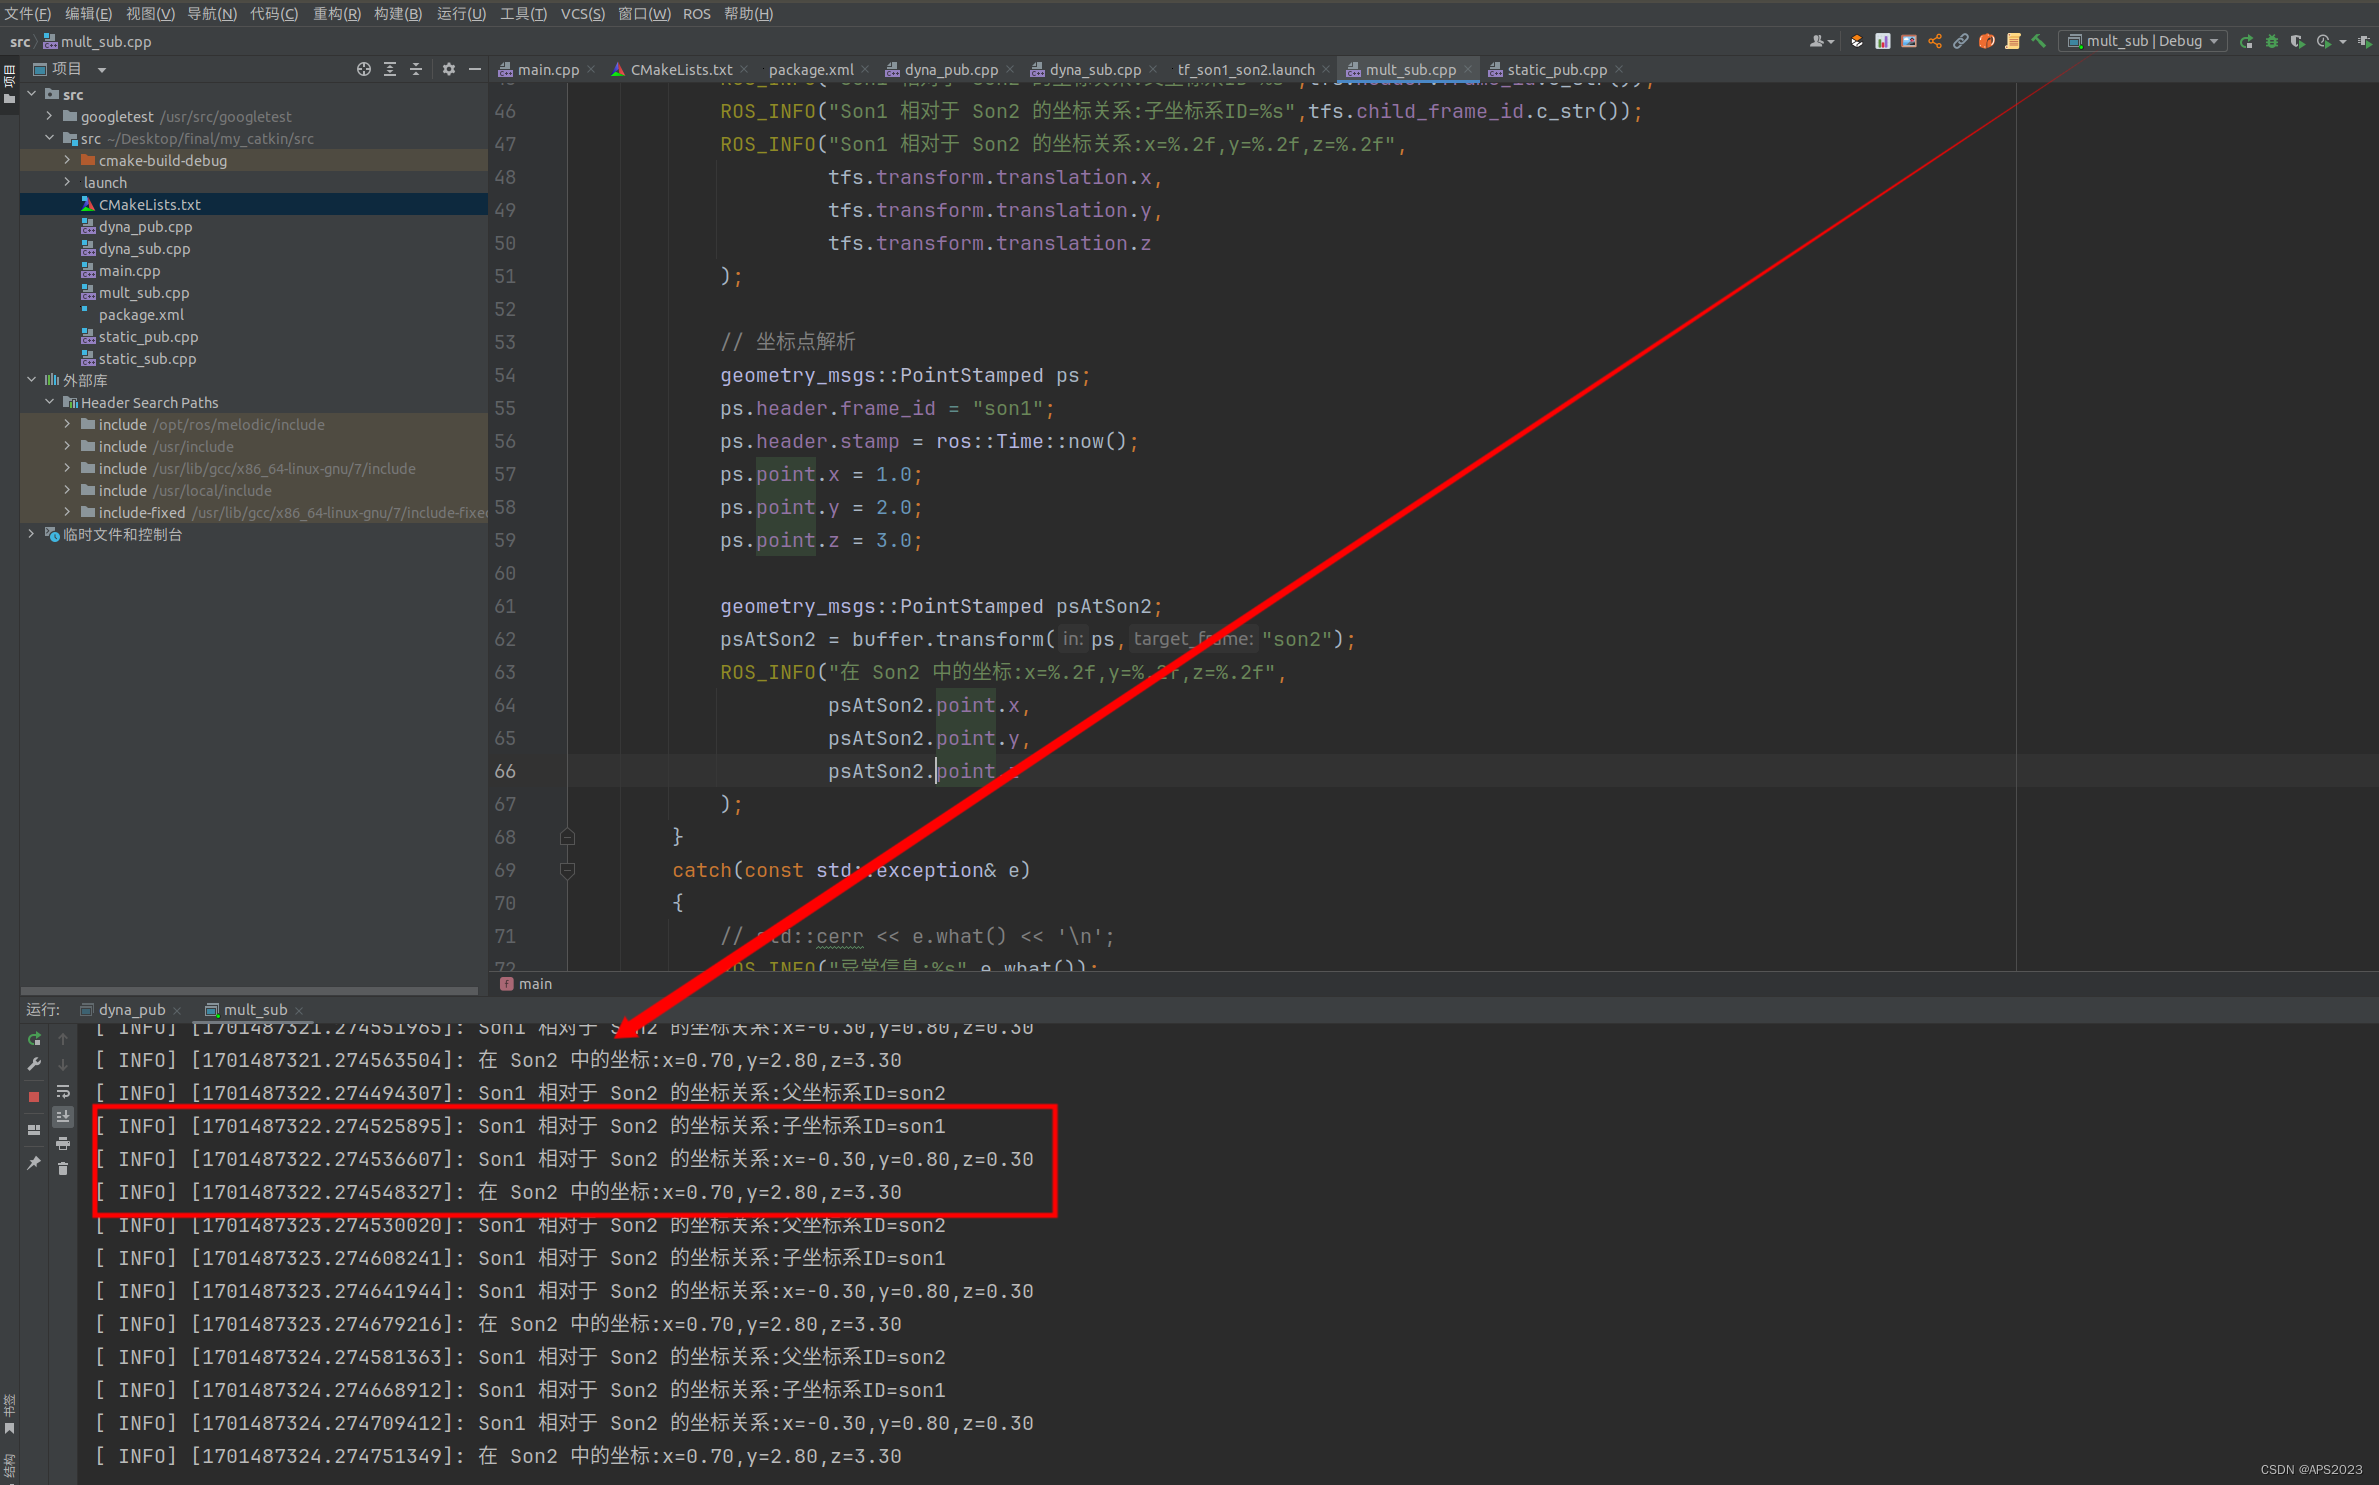Collapse all in the project tree toolbar
Screen dimensions: 2379x1485
(x=416, y=69)
